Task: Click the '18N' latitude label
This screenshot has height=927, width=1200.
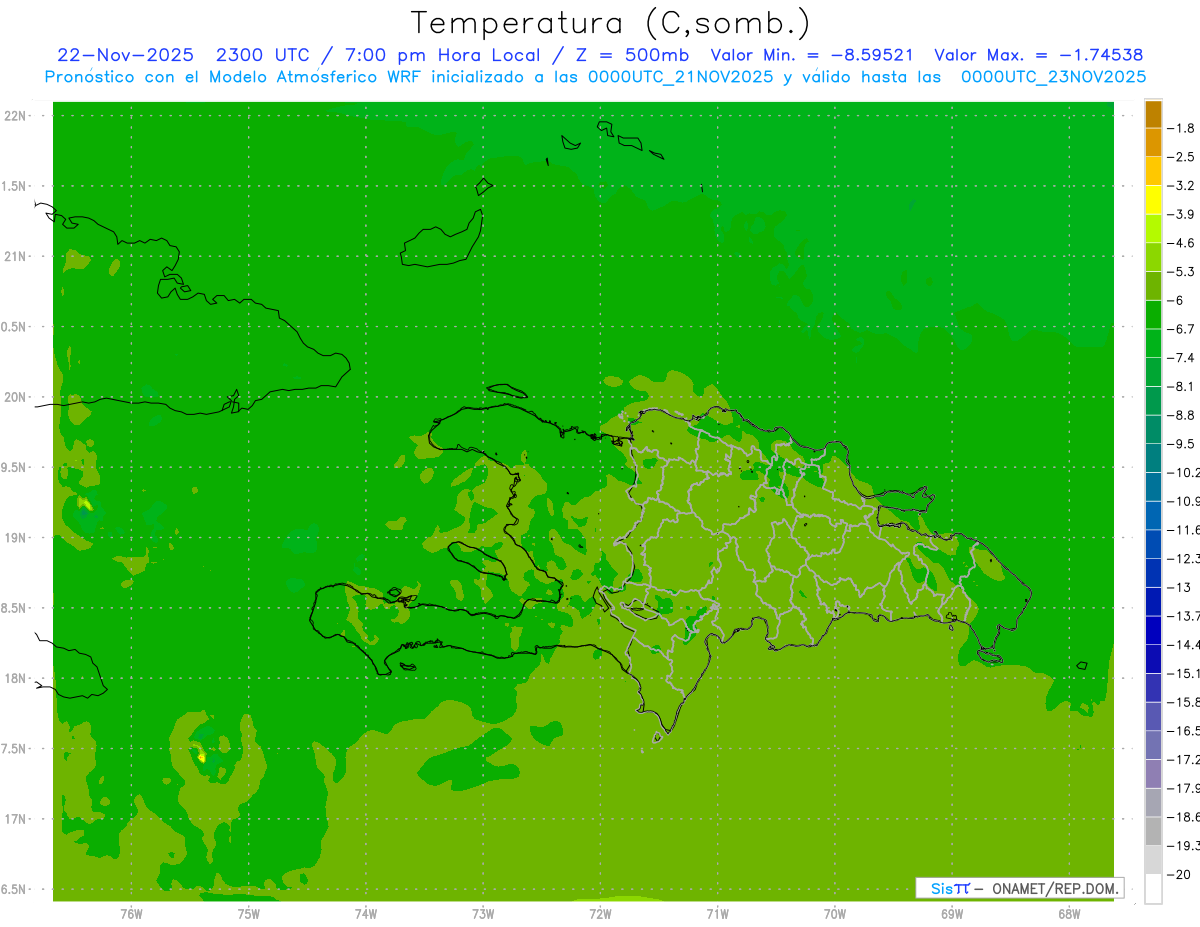Action: [15, 679]
